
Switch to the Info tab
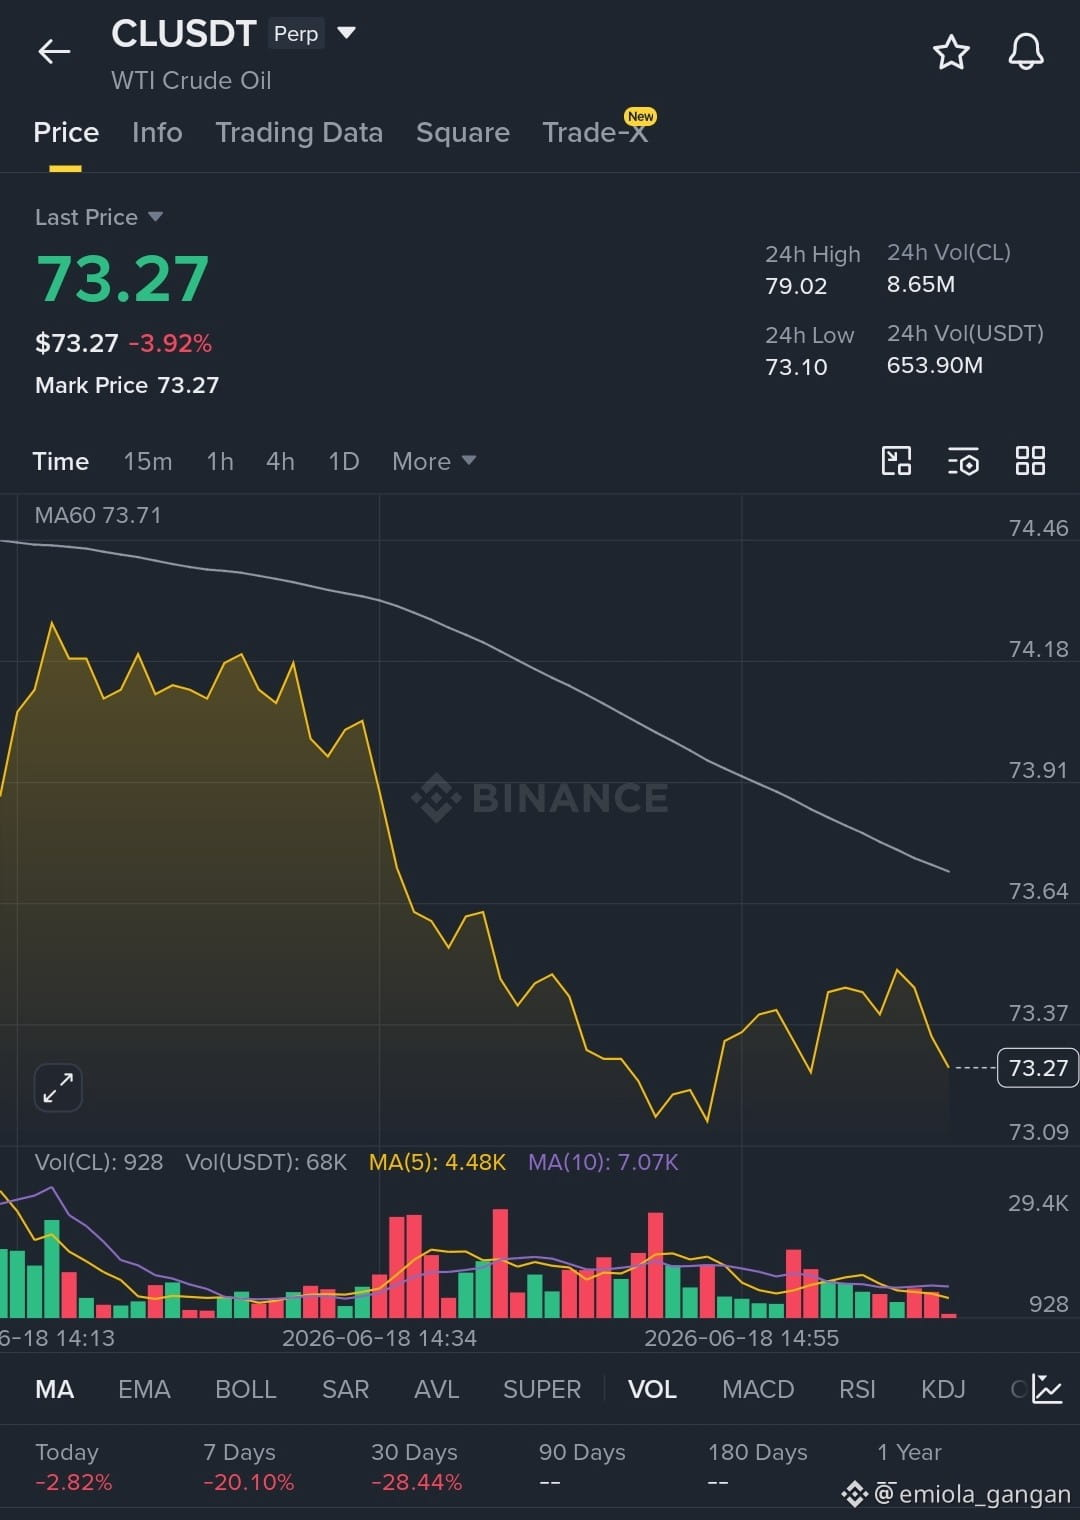pyautogui.click(x=157, y=132)
